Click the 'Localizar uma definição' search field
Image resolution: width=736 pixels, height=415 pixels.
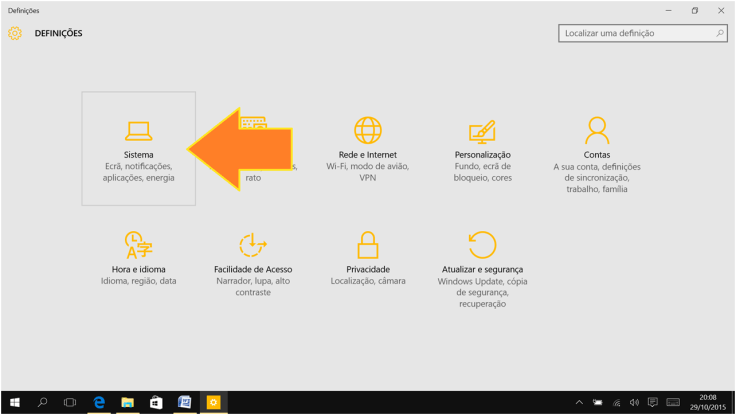635,33
